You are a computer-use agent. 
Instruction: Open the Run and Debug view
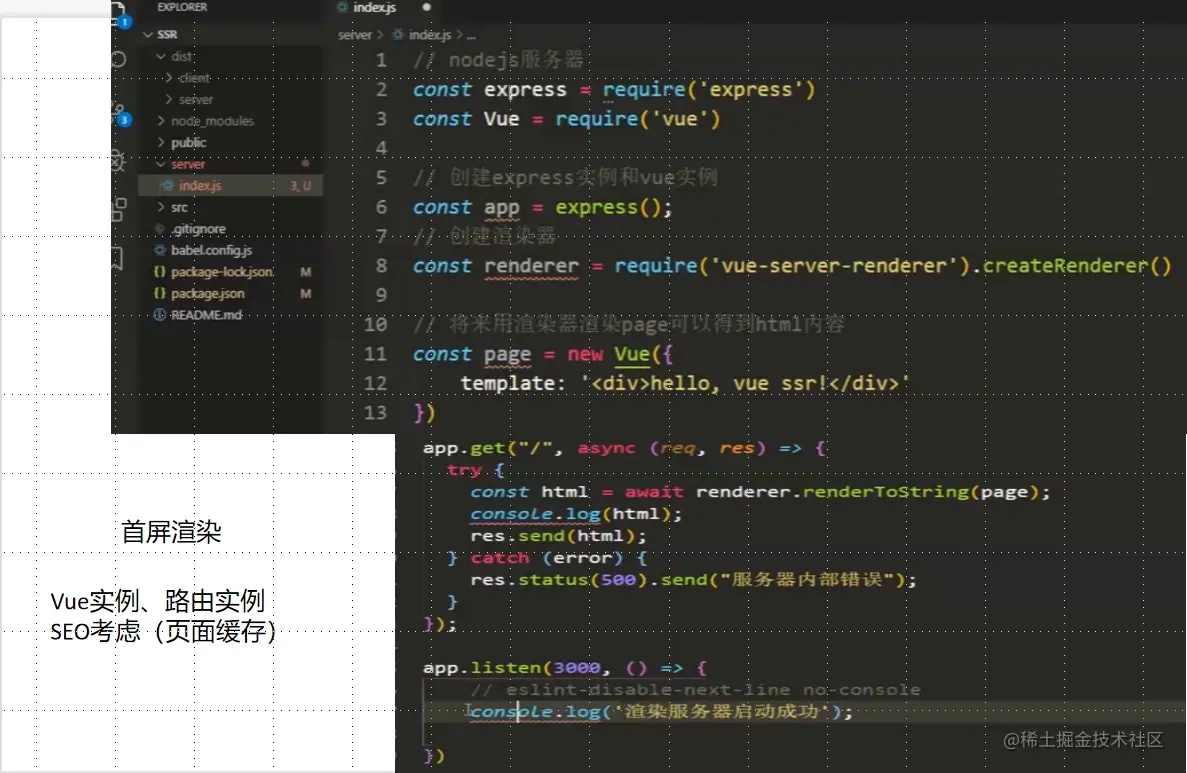click(x=118, y=161)
